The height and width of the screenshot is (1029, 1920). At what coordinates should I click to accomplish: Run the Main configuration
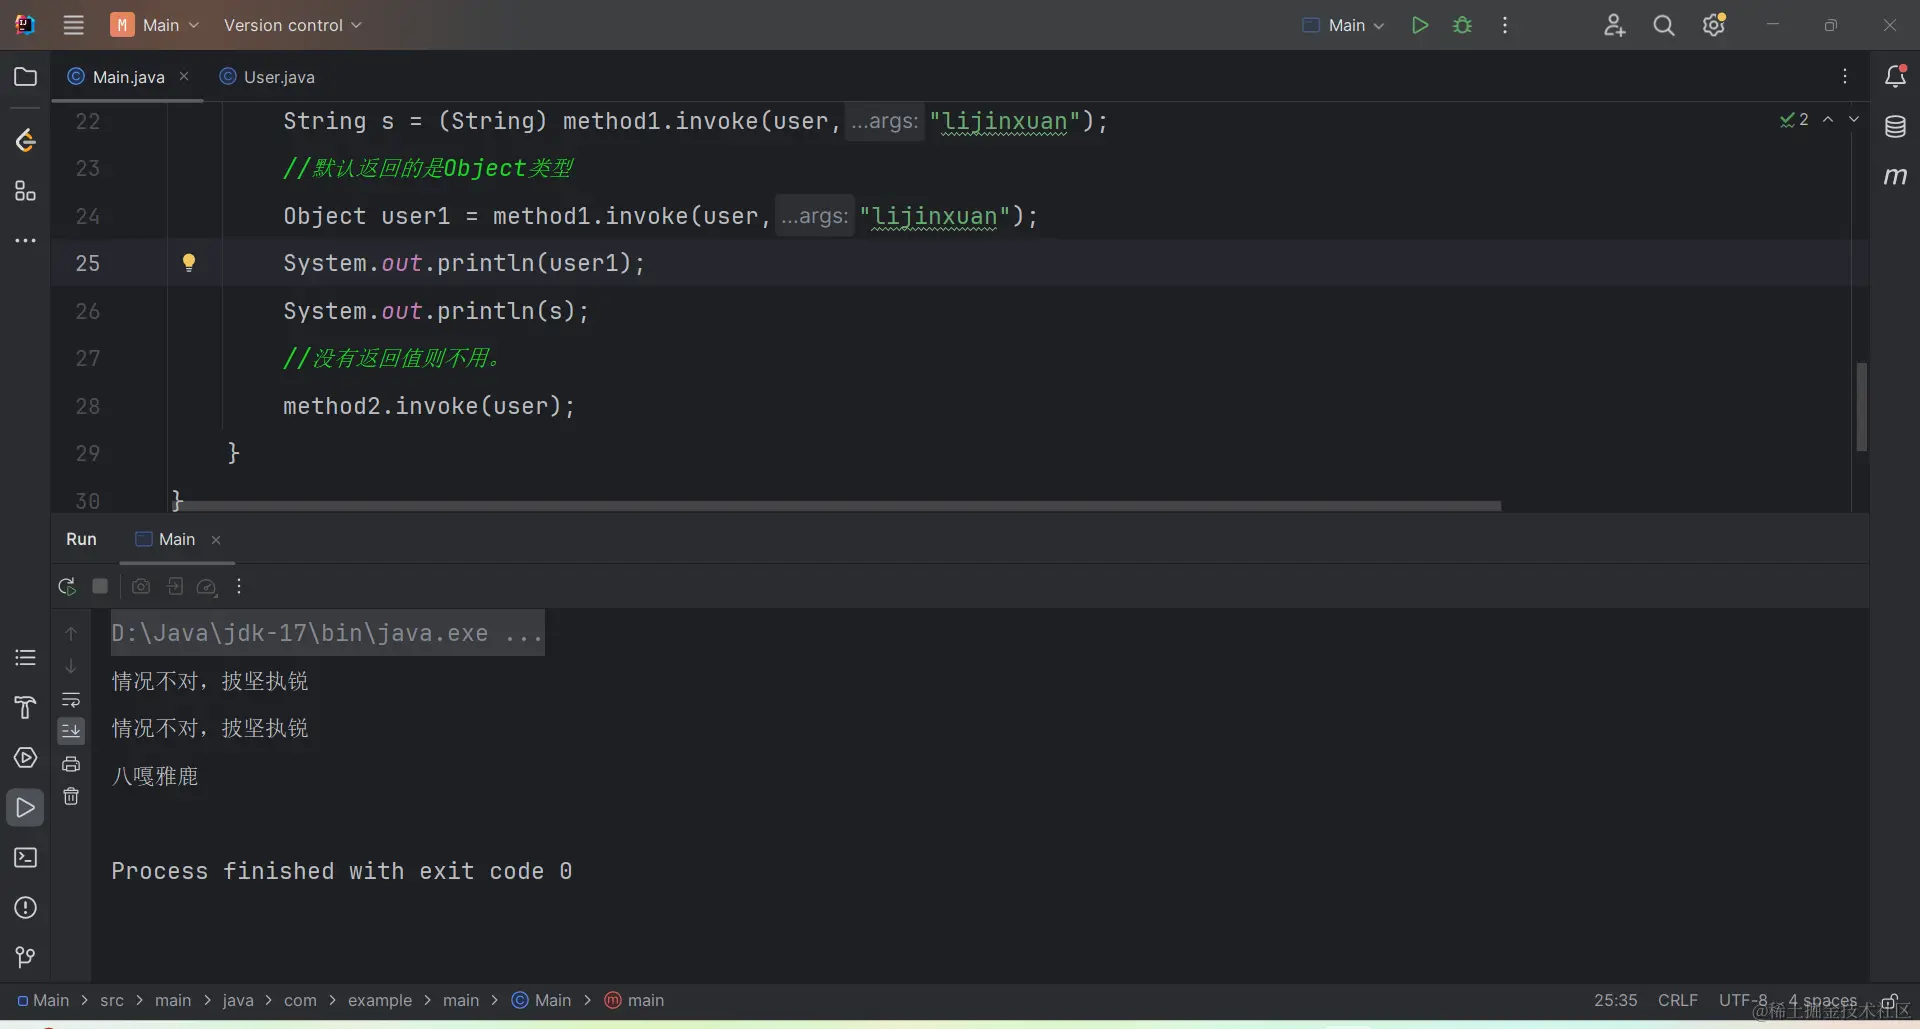point(1419,25)
